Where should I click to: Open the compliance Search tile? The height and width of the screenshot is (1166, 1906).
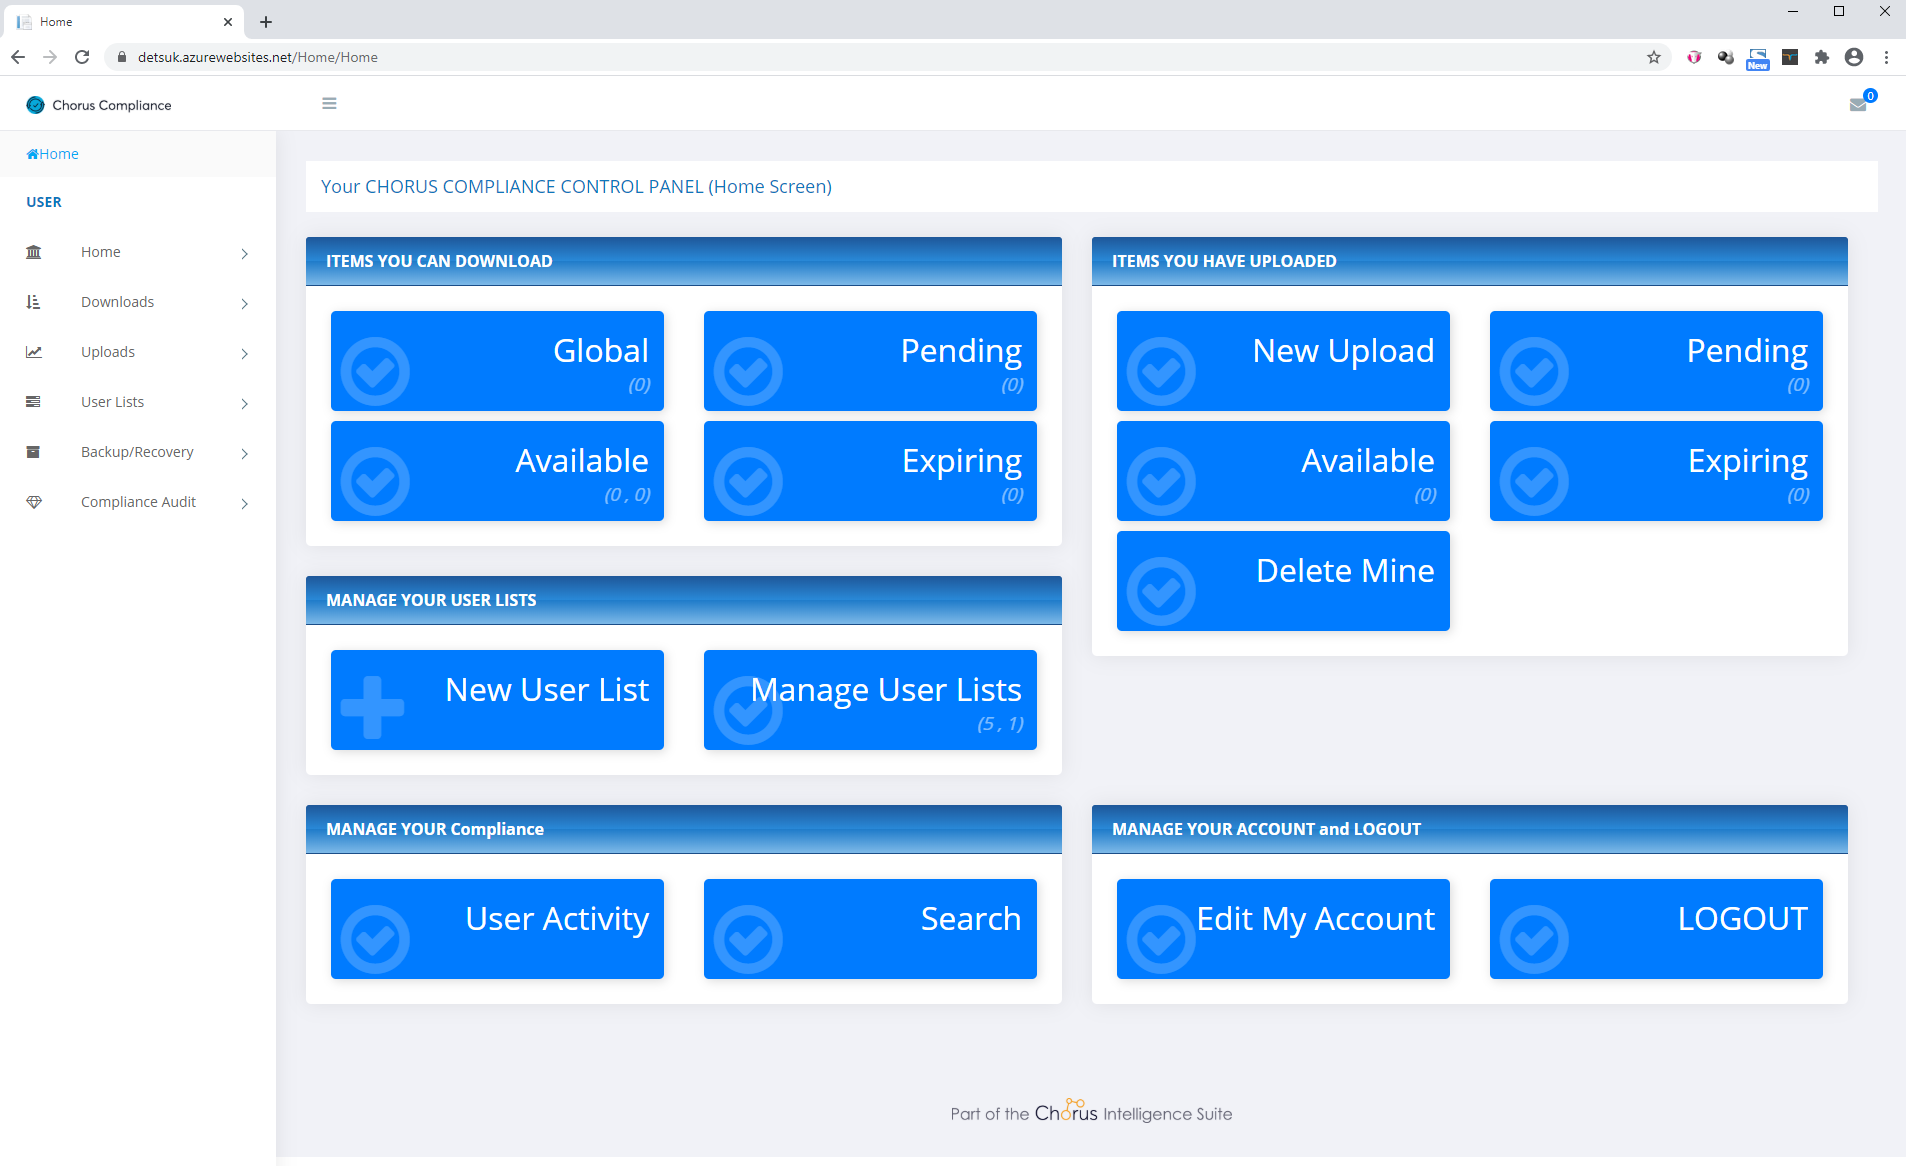click(x=870, y=929)
